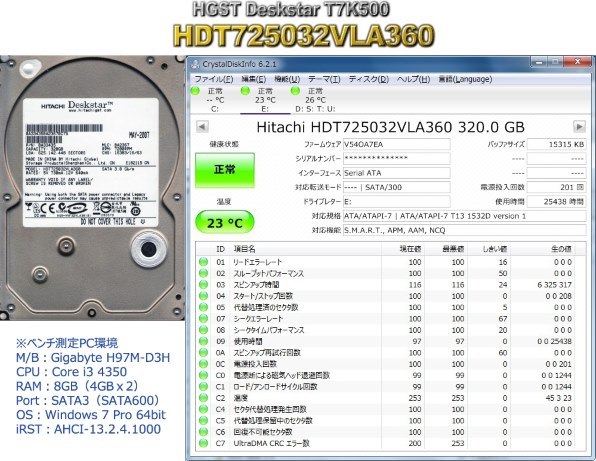Minimize the CrystalDiskInfo window
Screen dimensions: 596x461
[540, 61]
